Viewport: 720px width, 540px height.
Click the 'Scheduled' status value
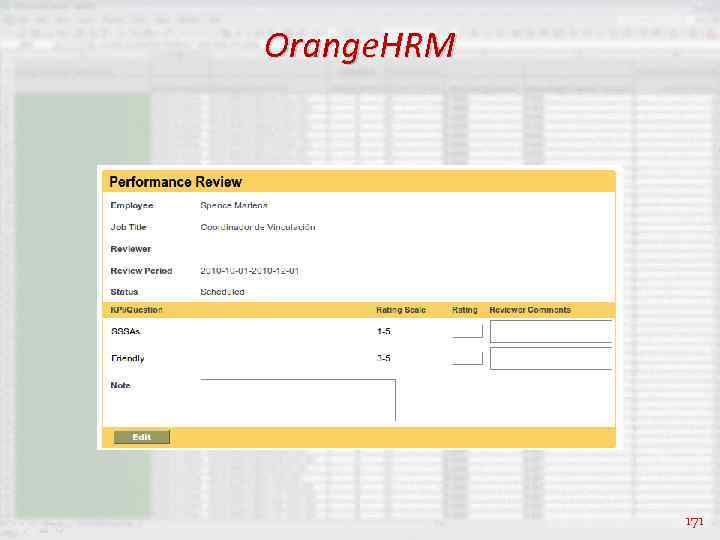pyautogui.click(x=222, y=292)
